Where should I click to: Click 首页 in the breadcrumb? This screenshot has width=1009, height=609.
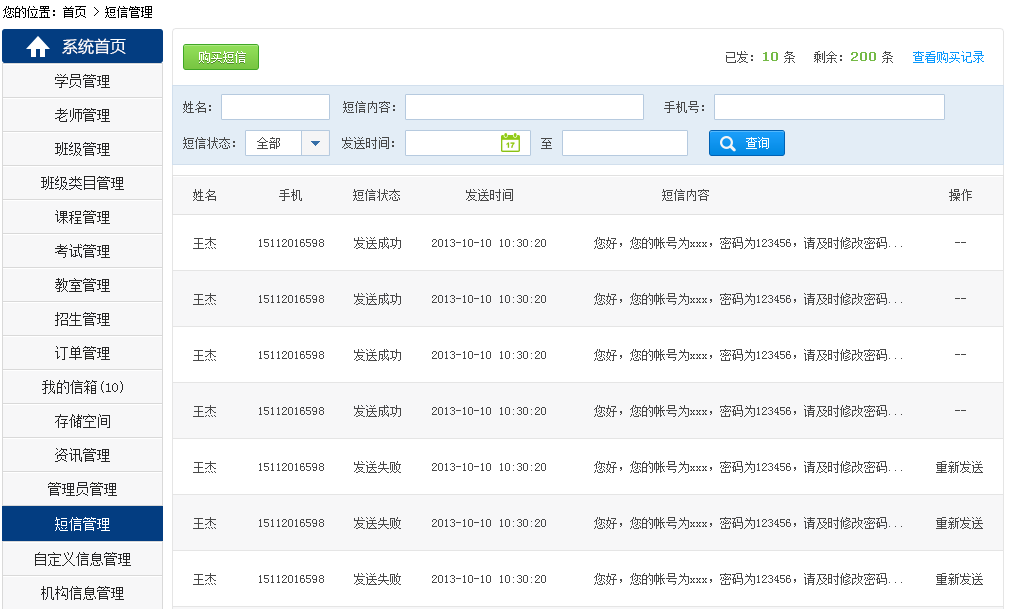pos(74,12)
